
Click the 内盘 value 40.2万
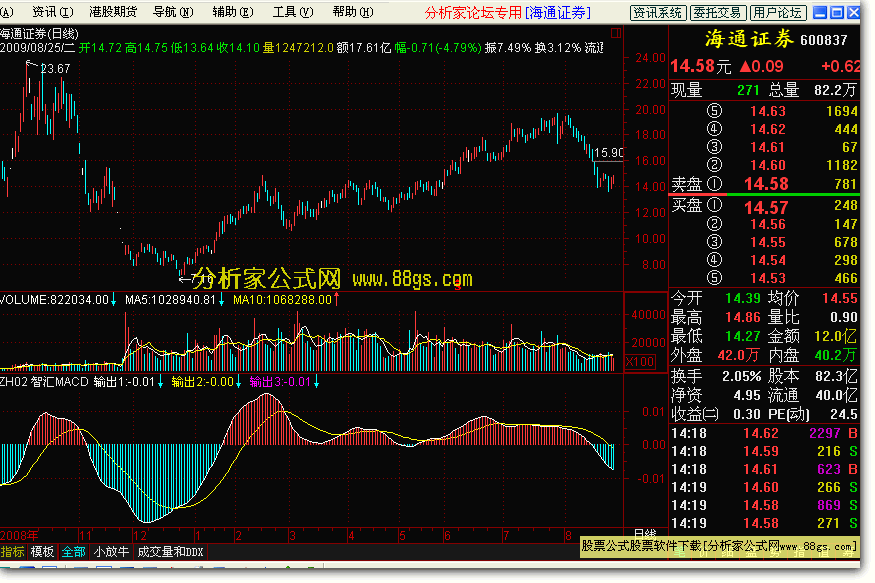coord(835,355)
